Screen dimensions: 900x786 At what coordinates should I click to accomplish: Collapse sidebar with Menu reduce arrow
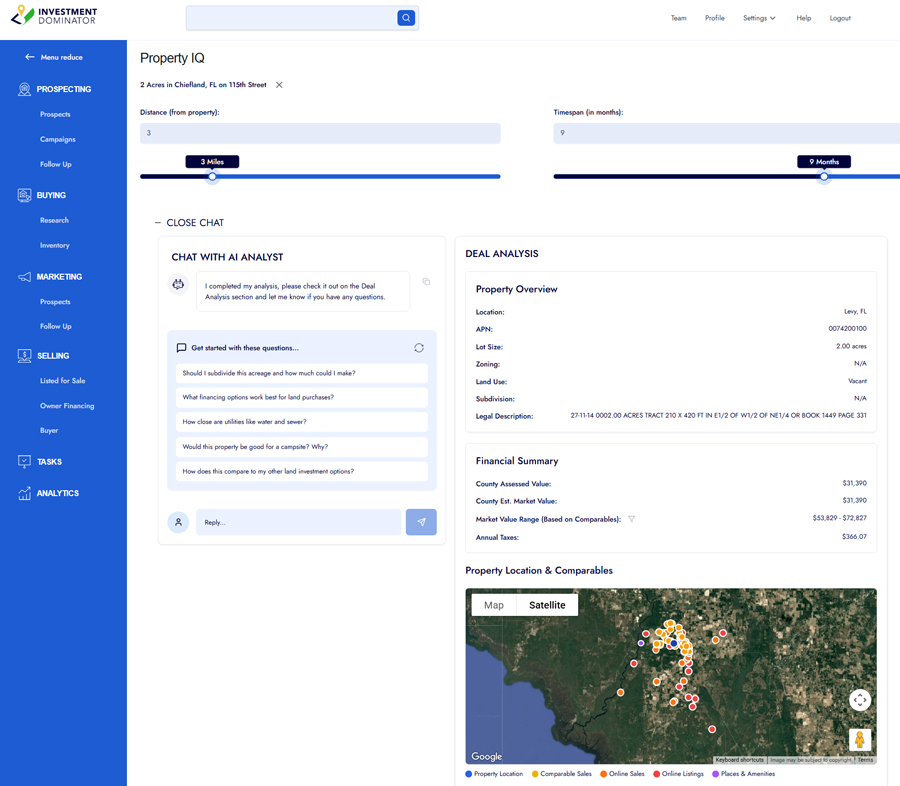click(30, 57)
